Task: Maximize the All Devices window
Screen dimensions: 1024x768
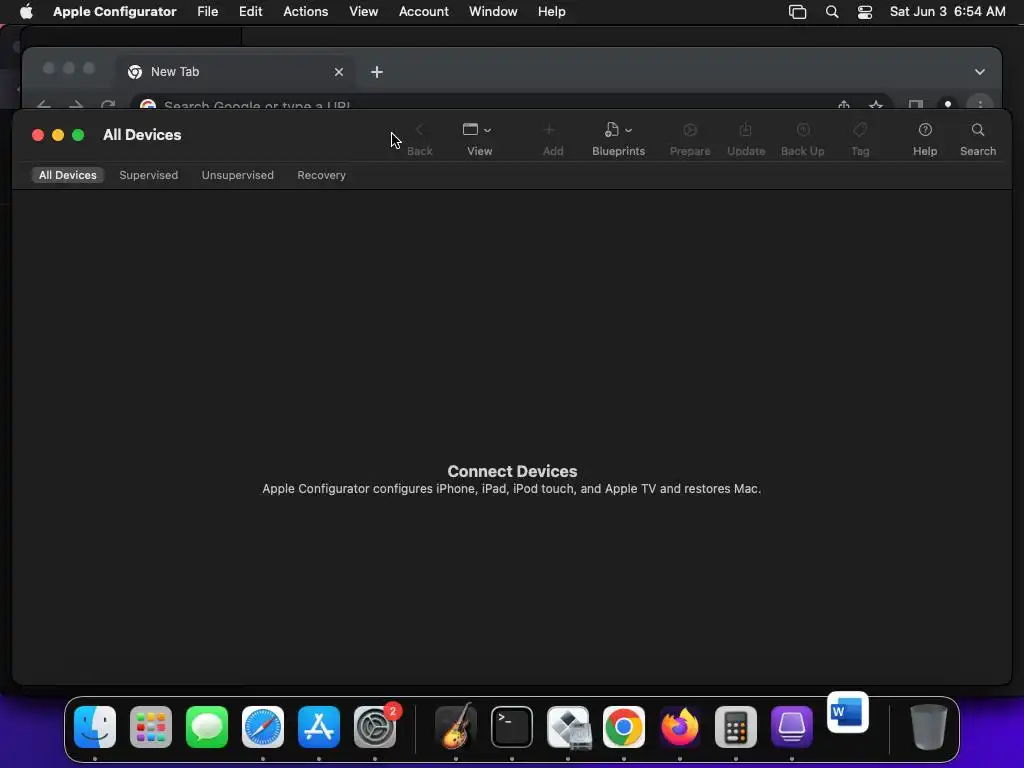Action: 78,135
